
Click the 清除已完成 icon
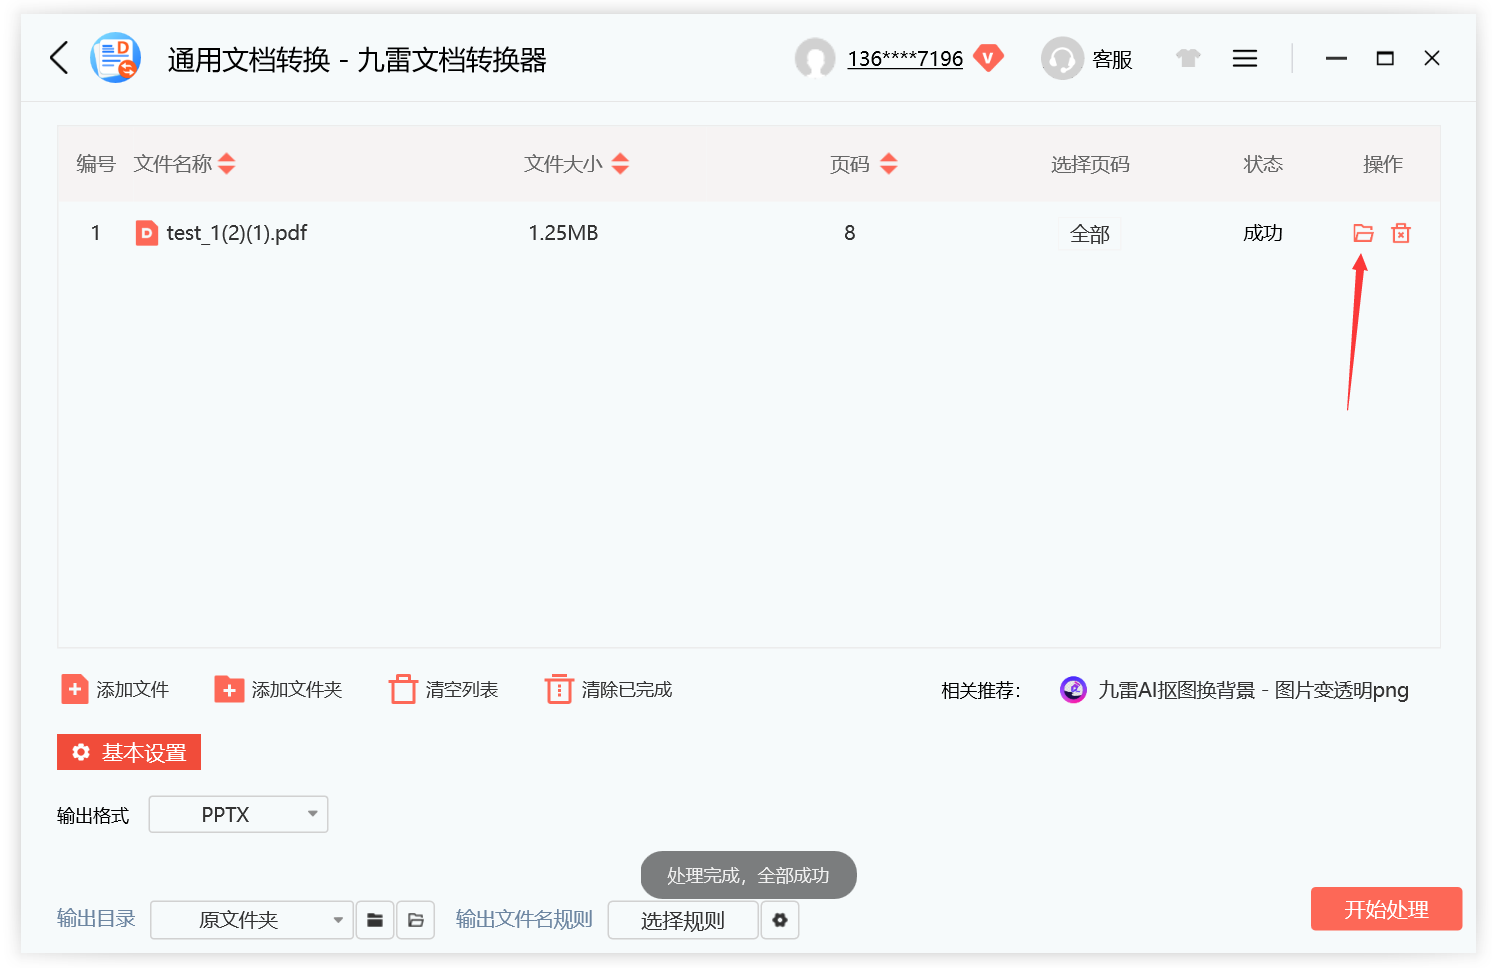point(559,688)
